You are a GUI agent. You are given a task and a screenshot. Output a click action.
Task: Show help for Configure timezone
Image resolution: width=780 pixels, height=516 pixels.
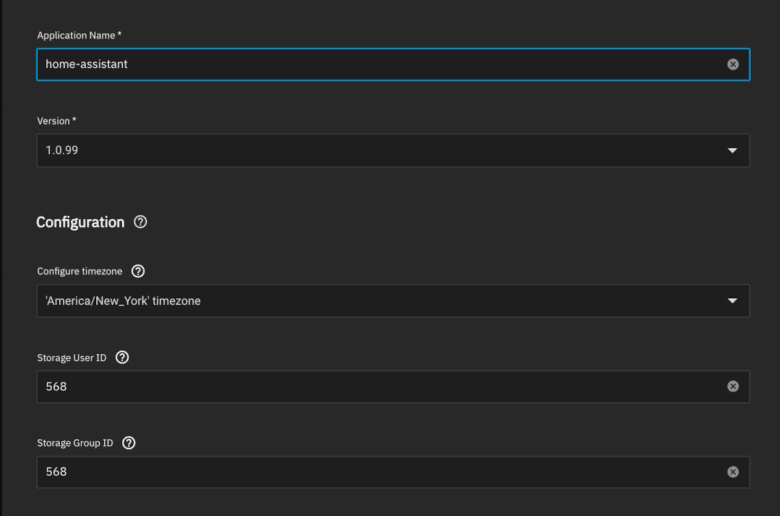click(138, 271)
